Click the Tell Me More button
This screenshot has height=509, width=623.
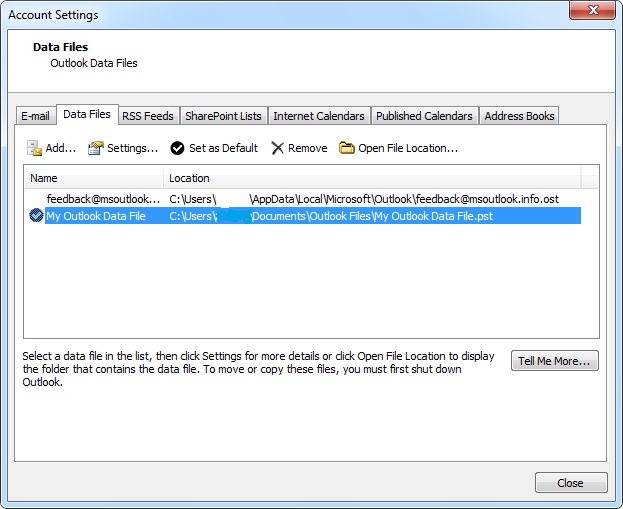(x=554, y=361)
